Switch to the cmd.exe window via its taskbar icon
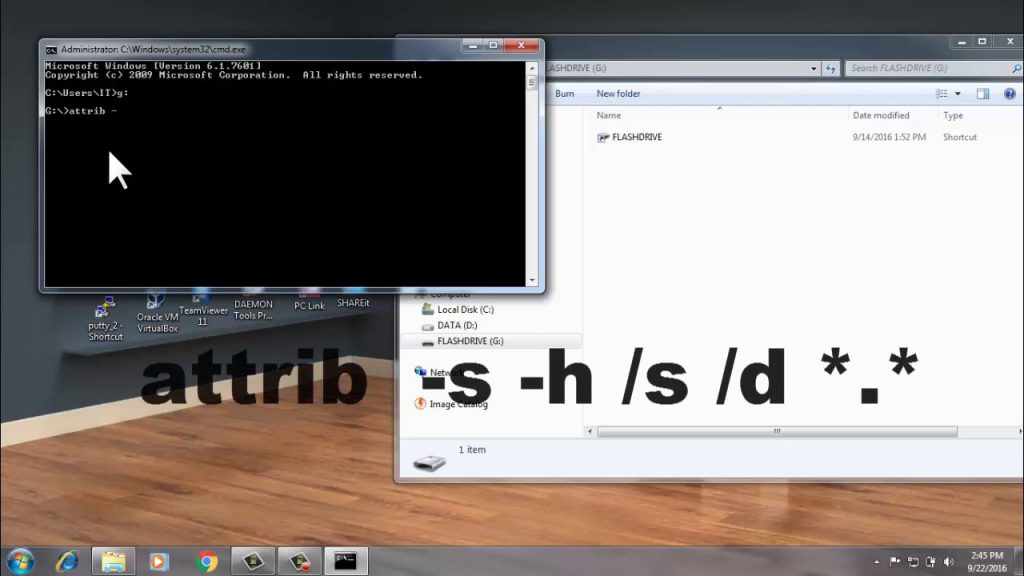The image size is (1024, 576). point(347,560)
